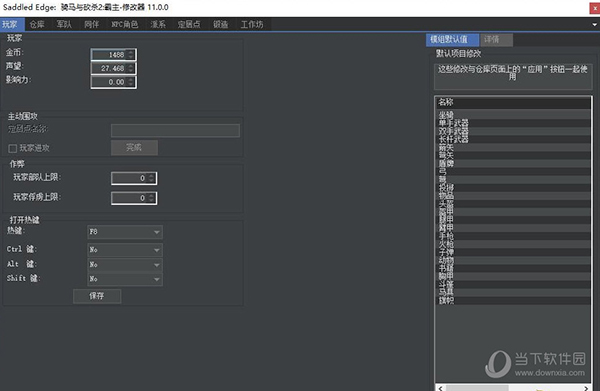Decrease 玩家部队上限 with the down spinner
Viewport: 600px width, 391px height.
(152, 181)
